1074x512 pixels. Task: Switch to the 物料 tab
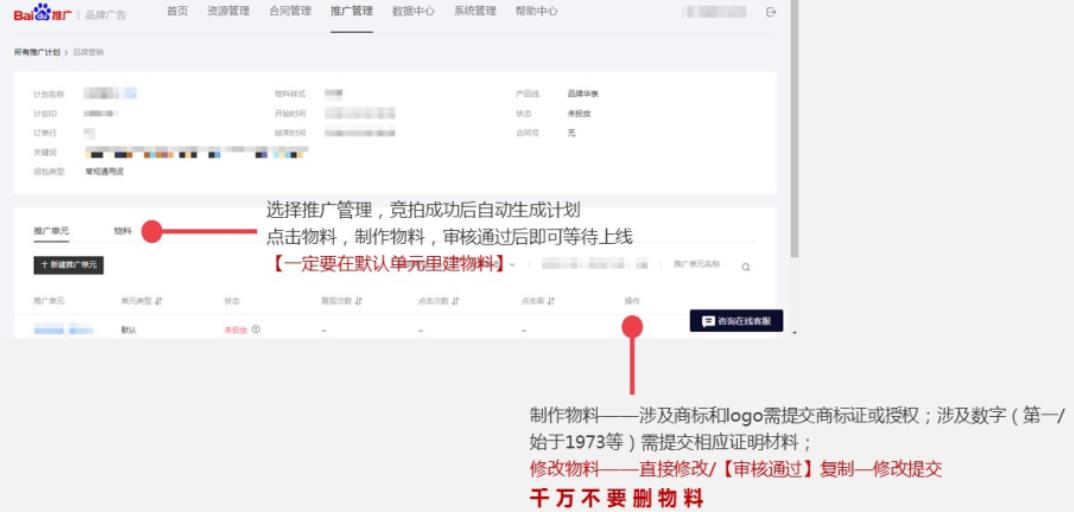pos(123,231)
